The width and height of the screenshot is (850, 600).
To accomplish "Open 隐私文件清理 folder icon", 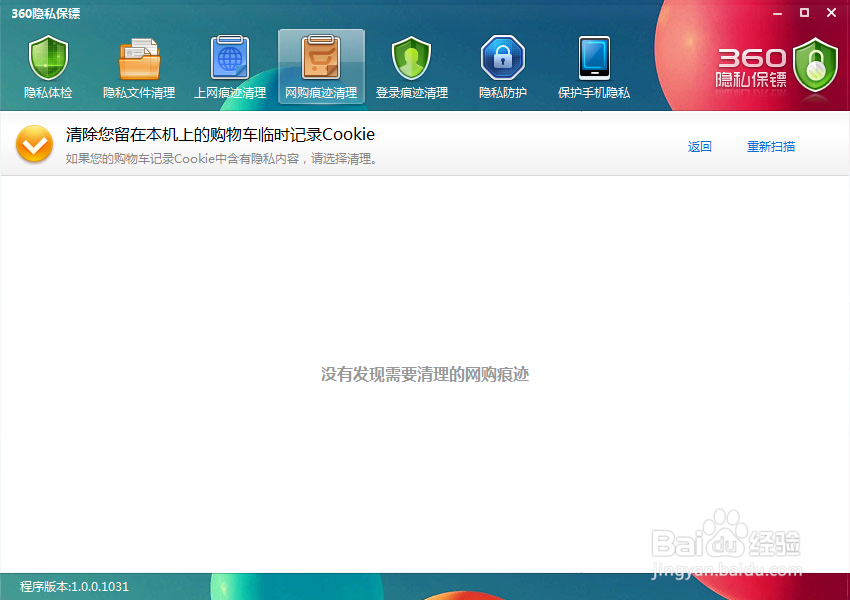I will pos(139,59).
